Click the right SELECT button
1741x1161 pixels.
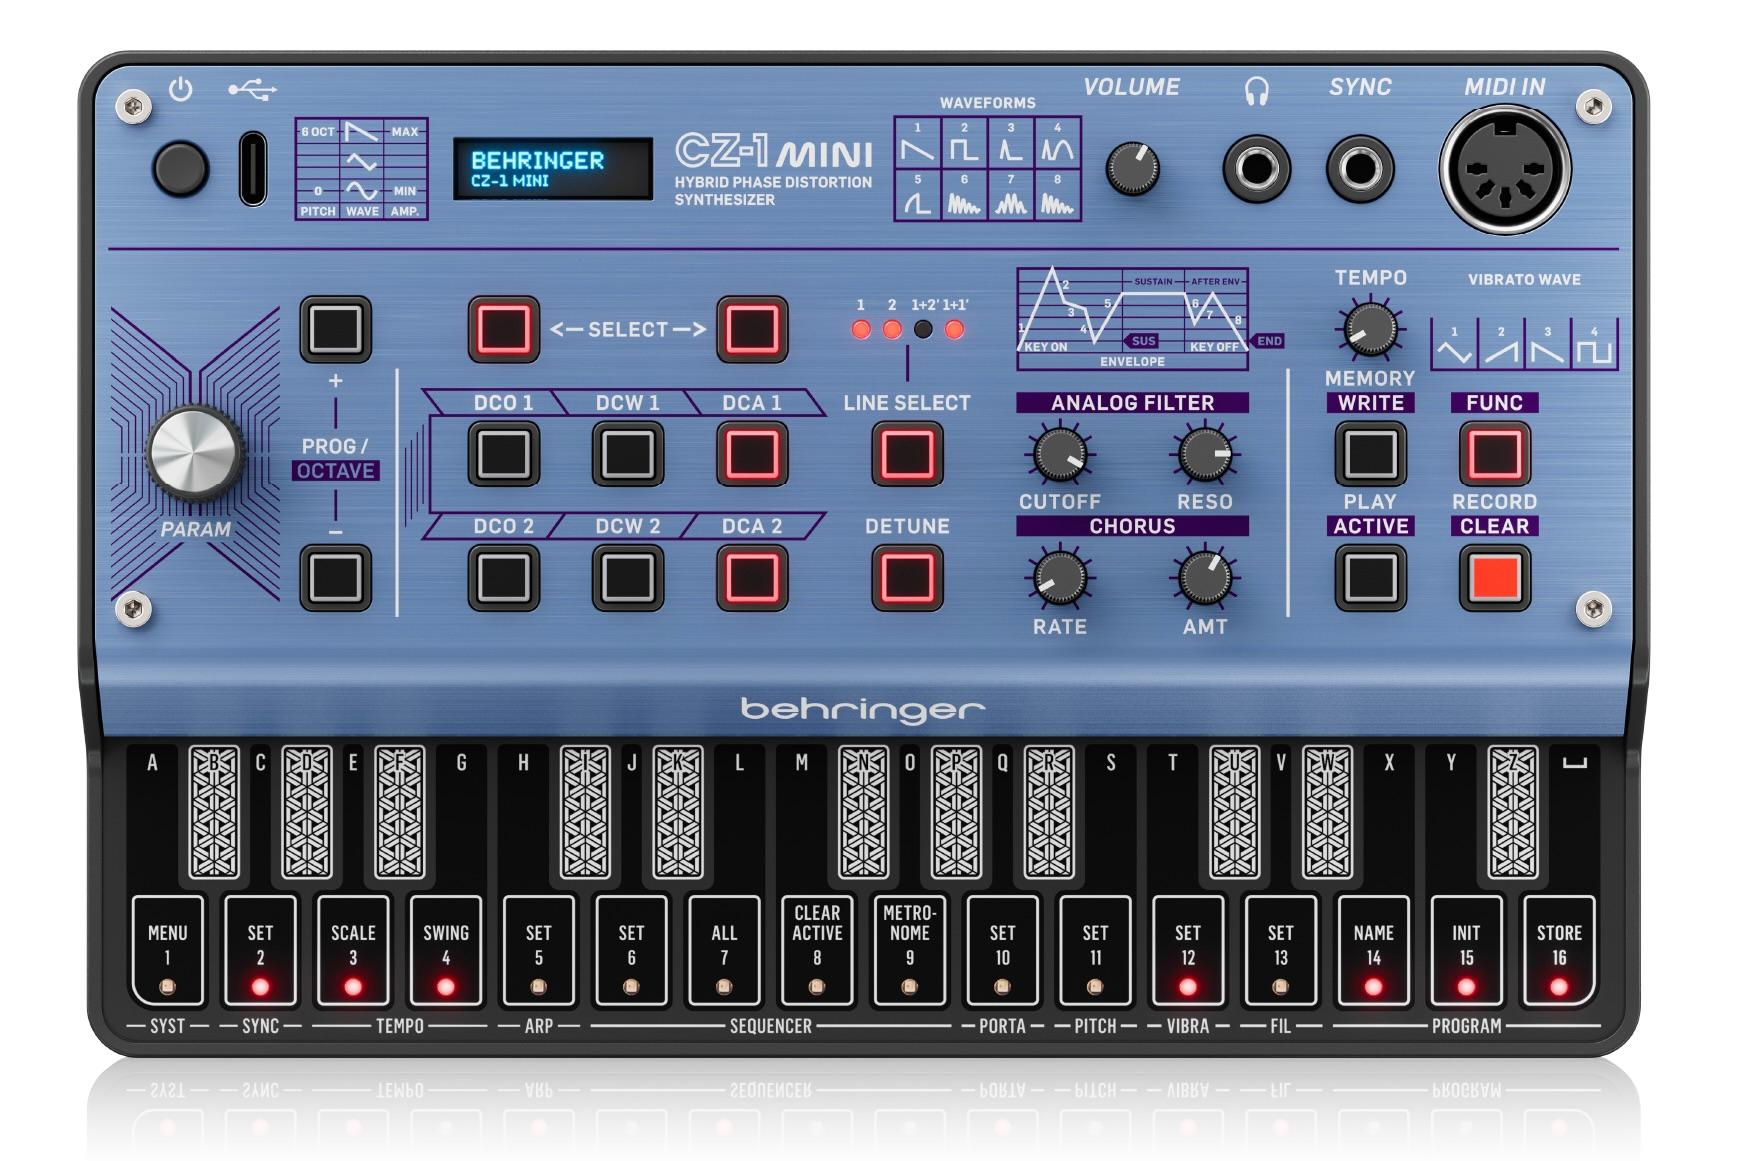point(752,329)
